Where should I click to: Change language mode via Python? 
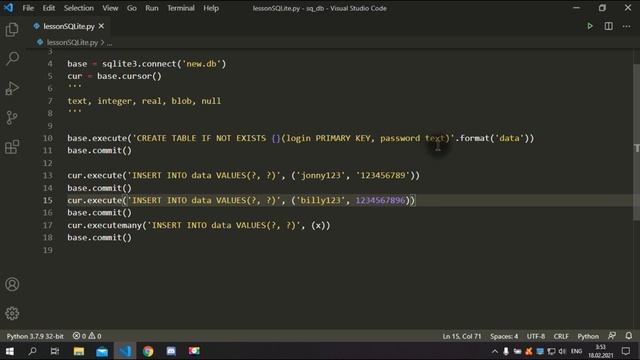click(x=588, y=336)
